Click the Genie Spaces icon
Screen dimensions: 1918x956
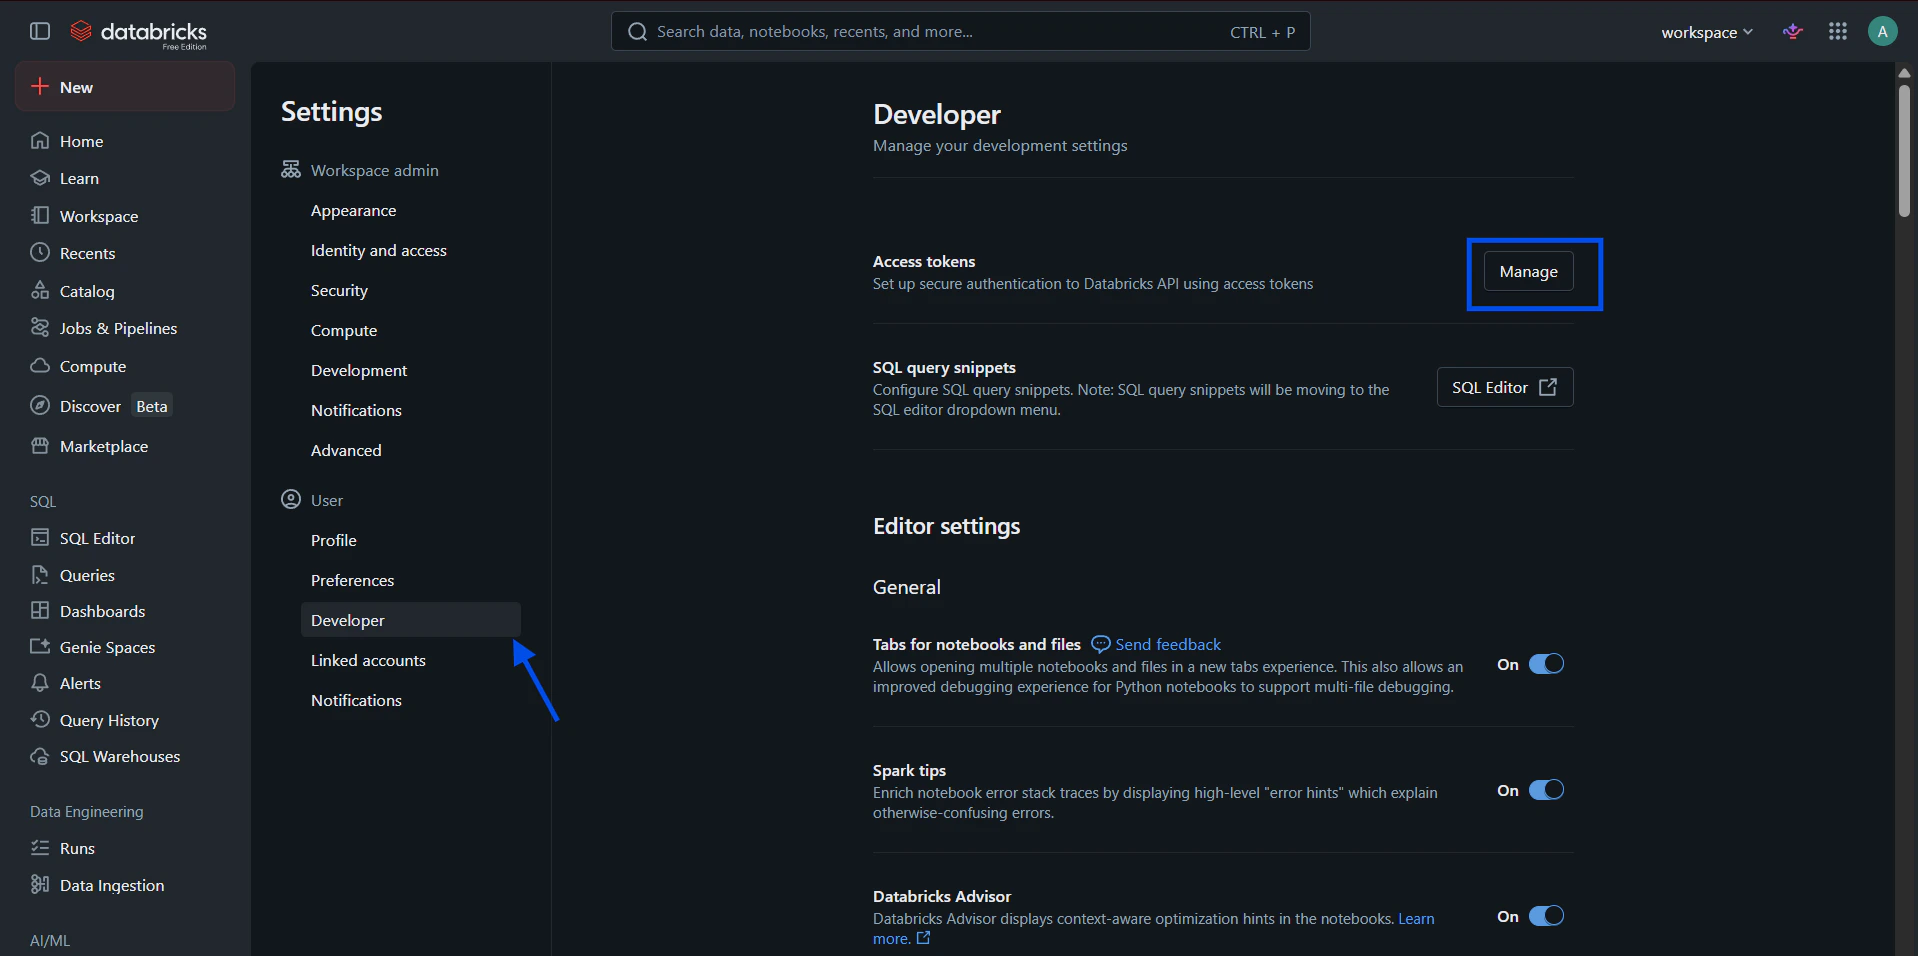click(x=40, y=647)
